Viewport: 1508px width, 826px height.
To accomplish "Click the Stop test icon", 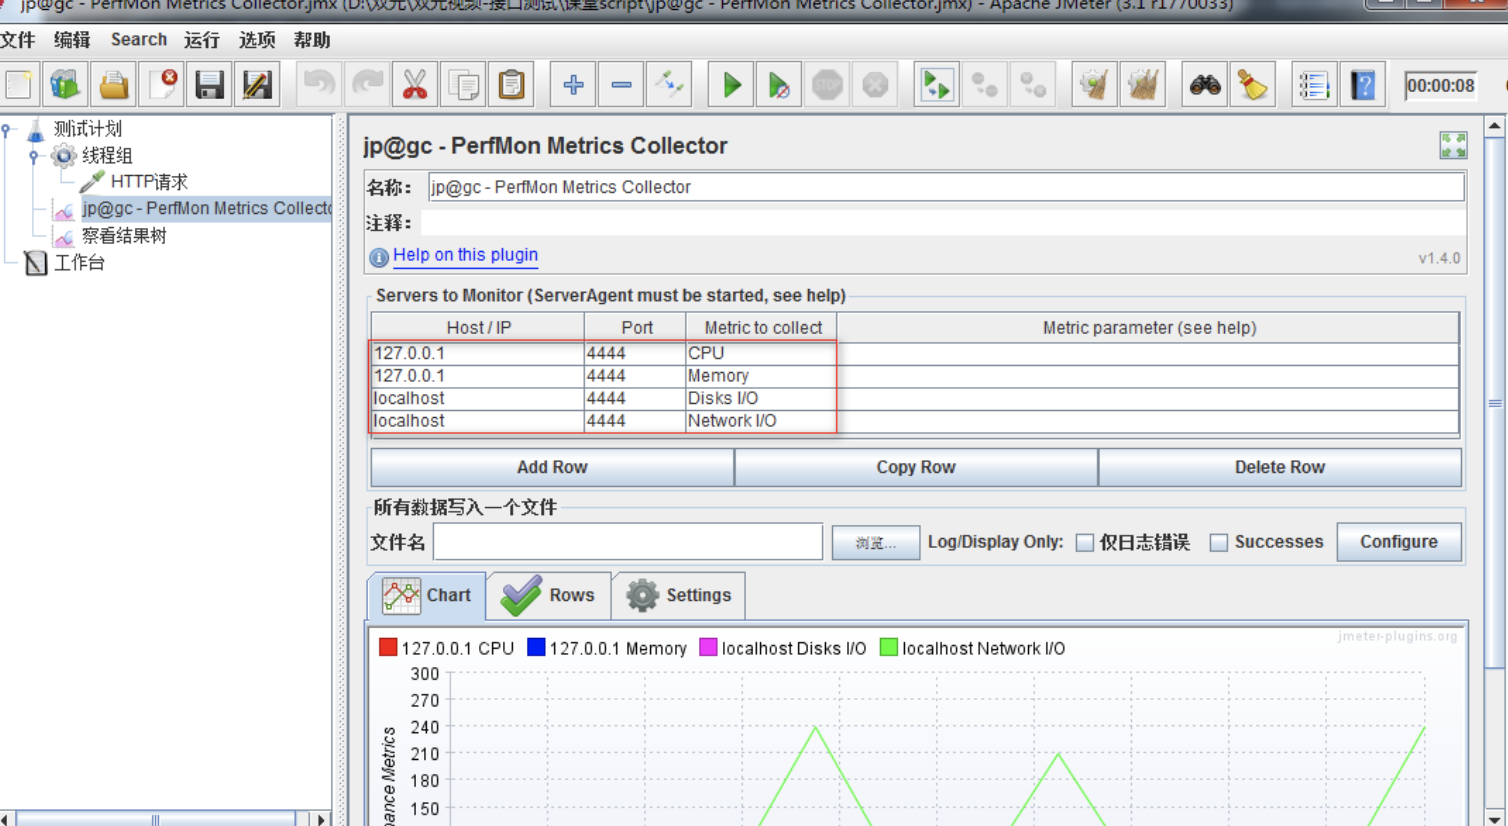I will click(827, 85).
